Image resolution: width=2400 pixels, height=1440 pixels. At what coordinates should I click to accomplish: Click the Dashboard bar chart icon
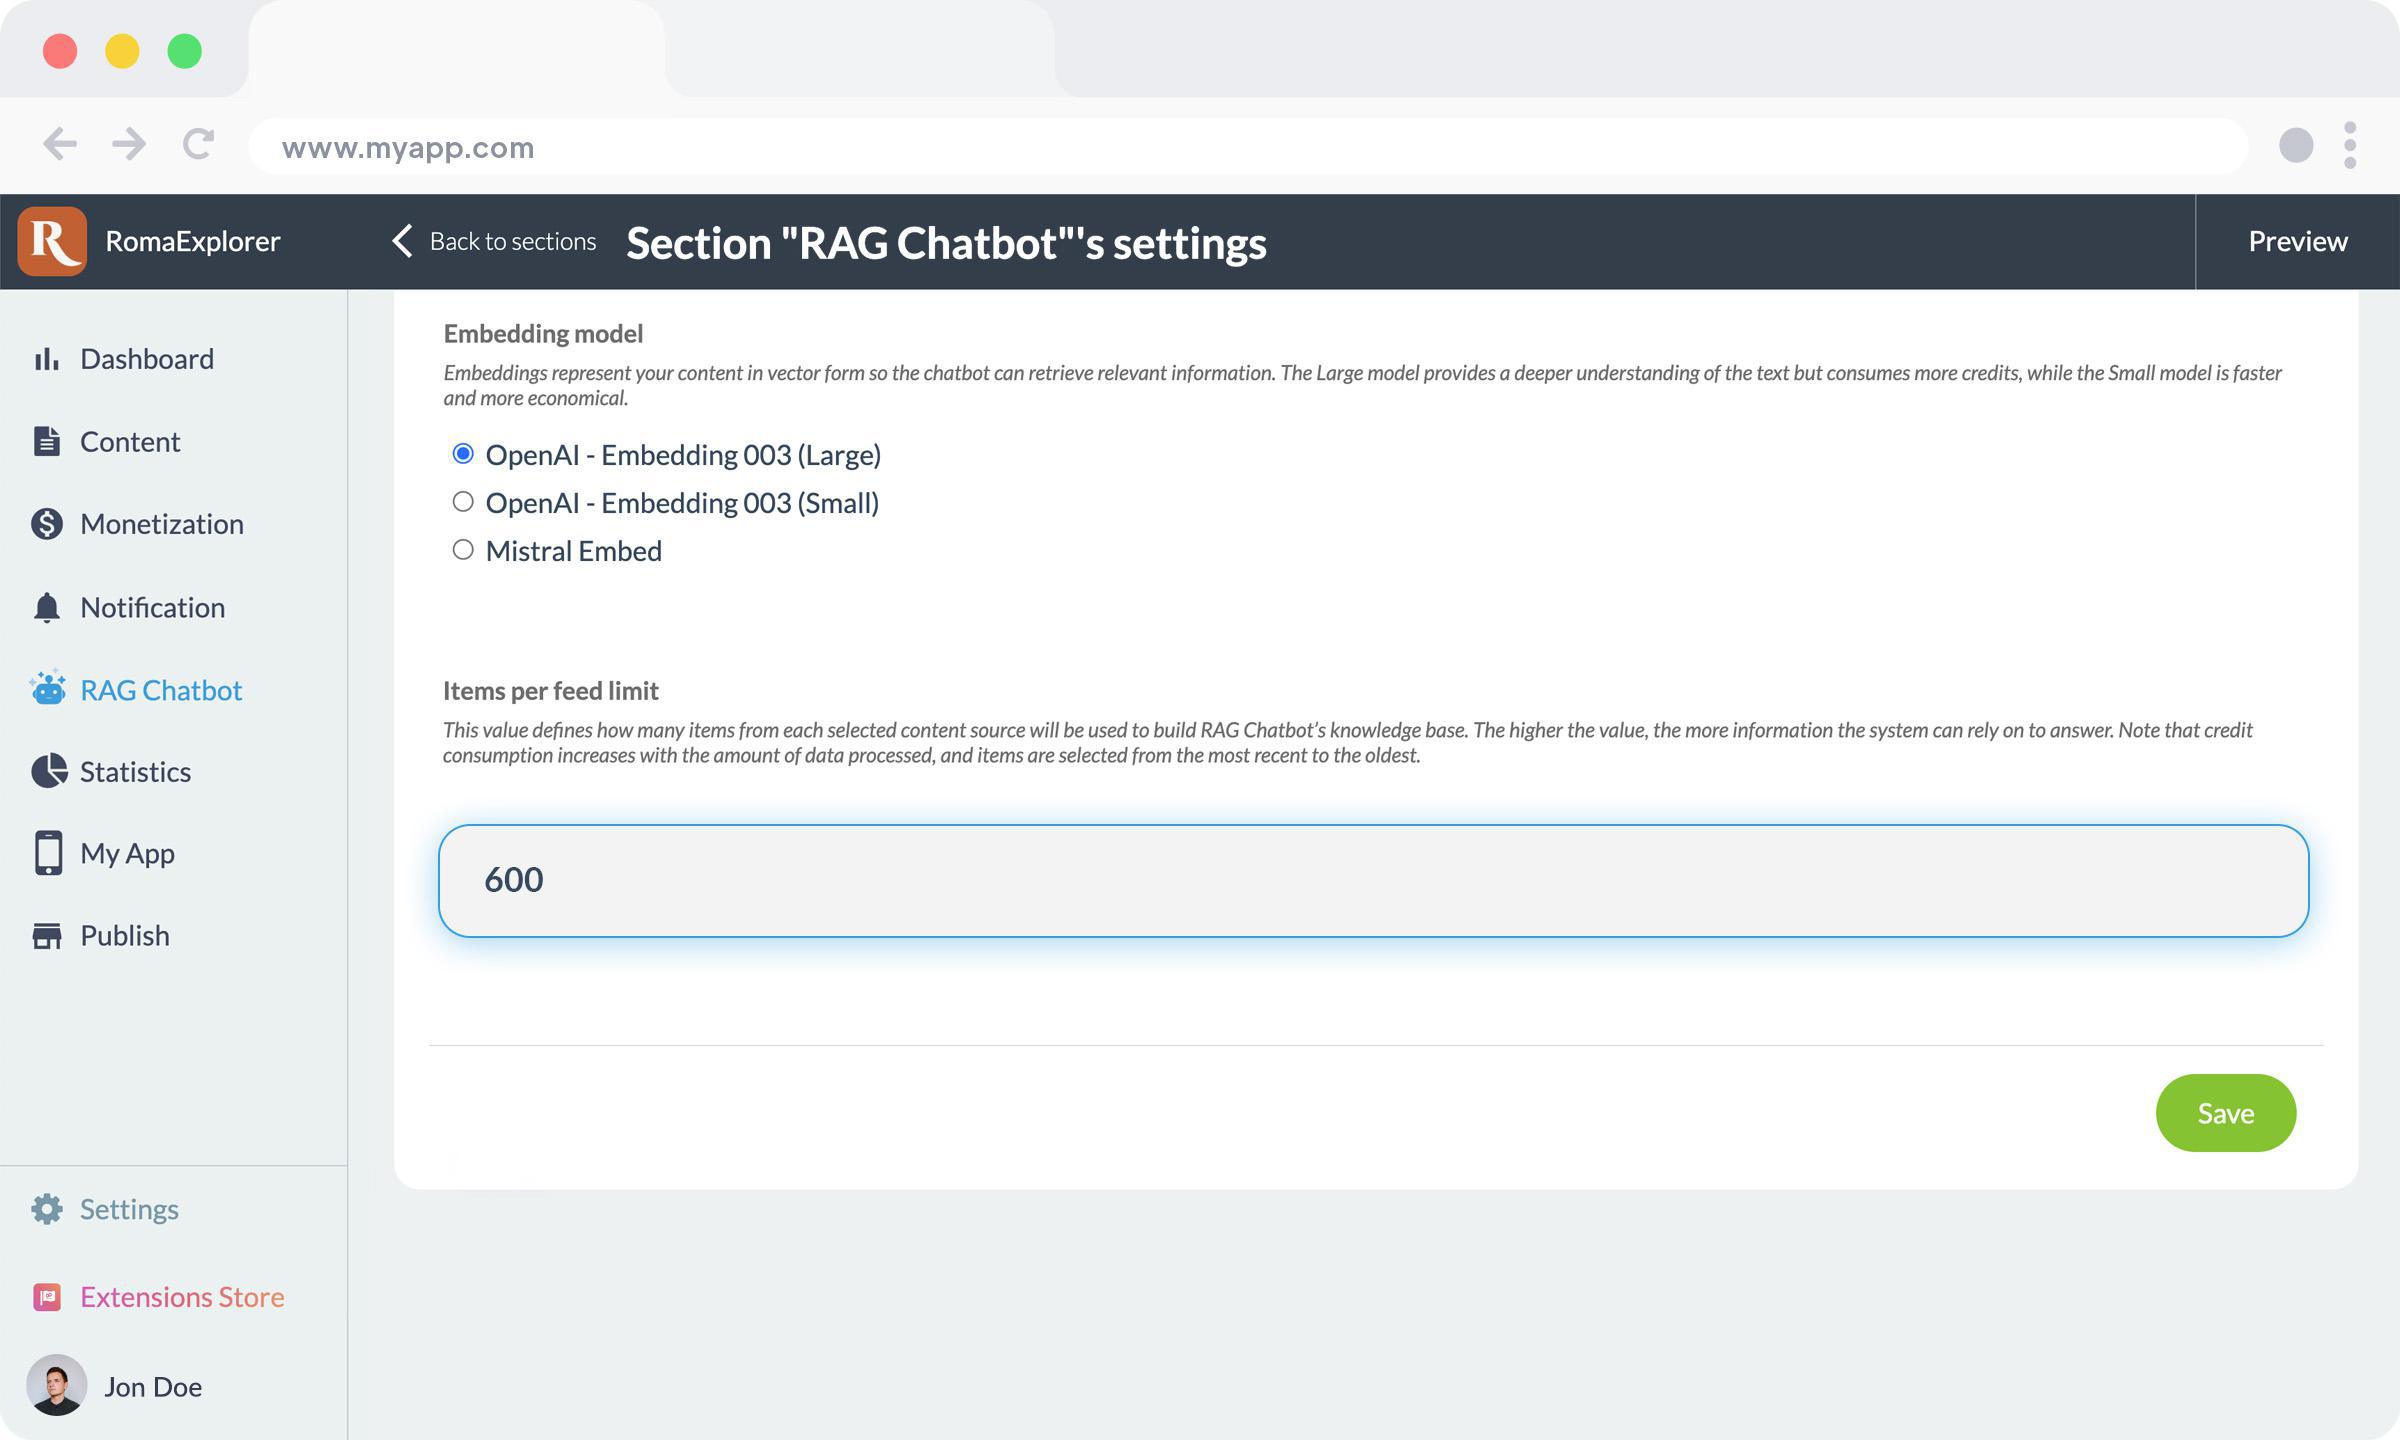pos(46,359)
